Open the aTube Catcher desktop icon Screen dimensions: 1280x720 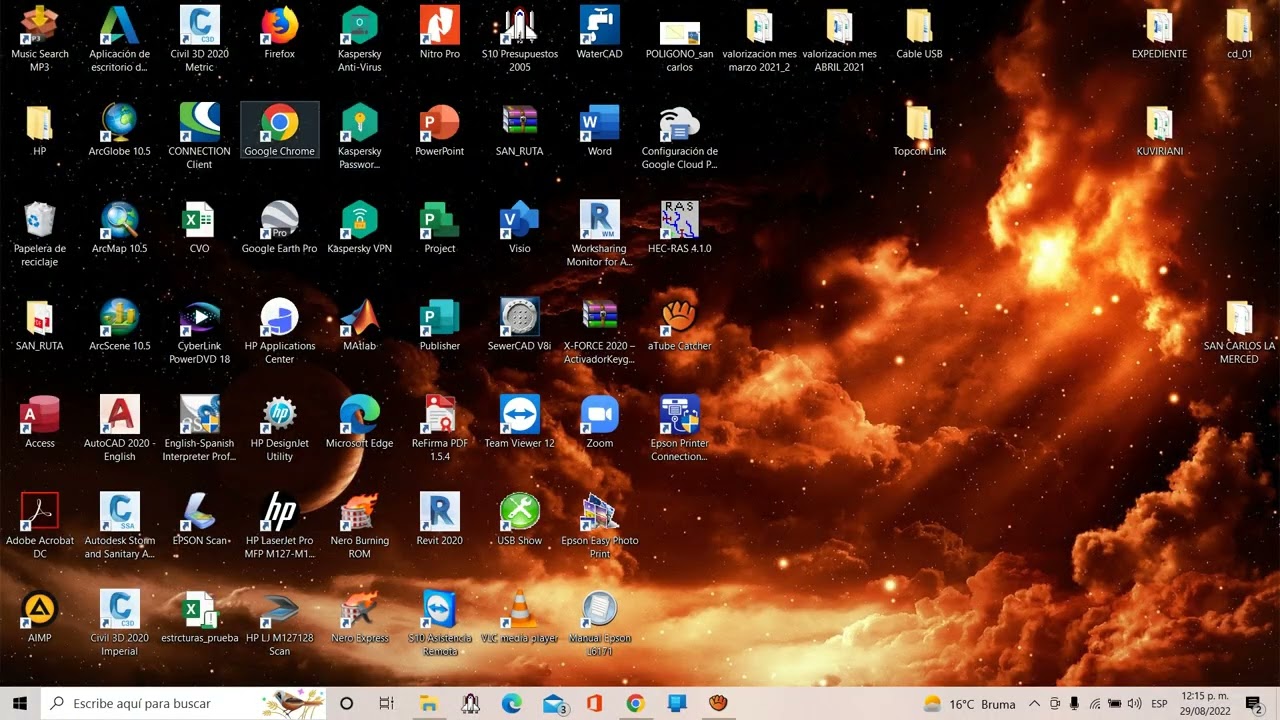coord(680,324)
